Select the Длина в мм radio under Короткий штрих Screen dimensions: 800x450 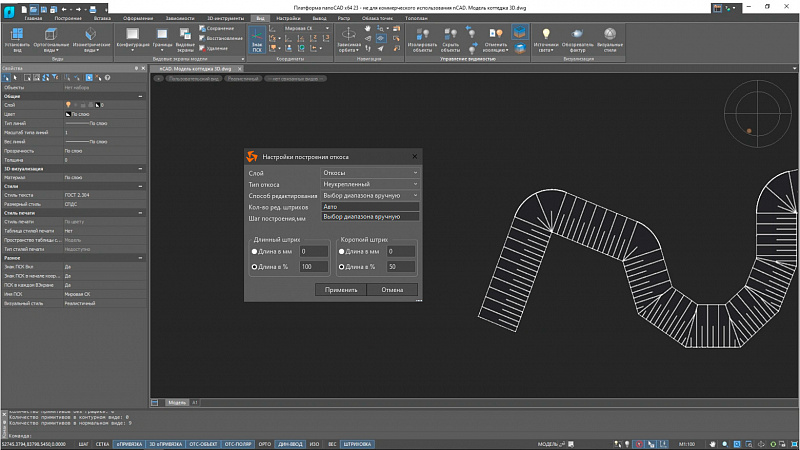point(341,252)
